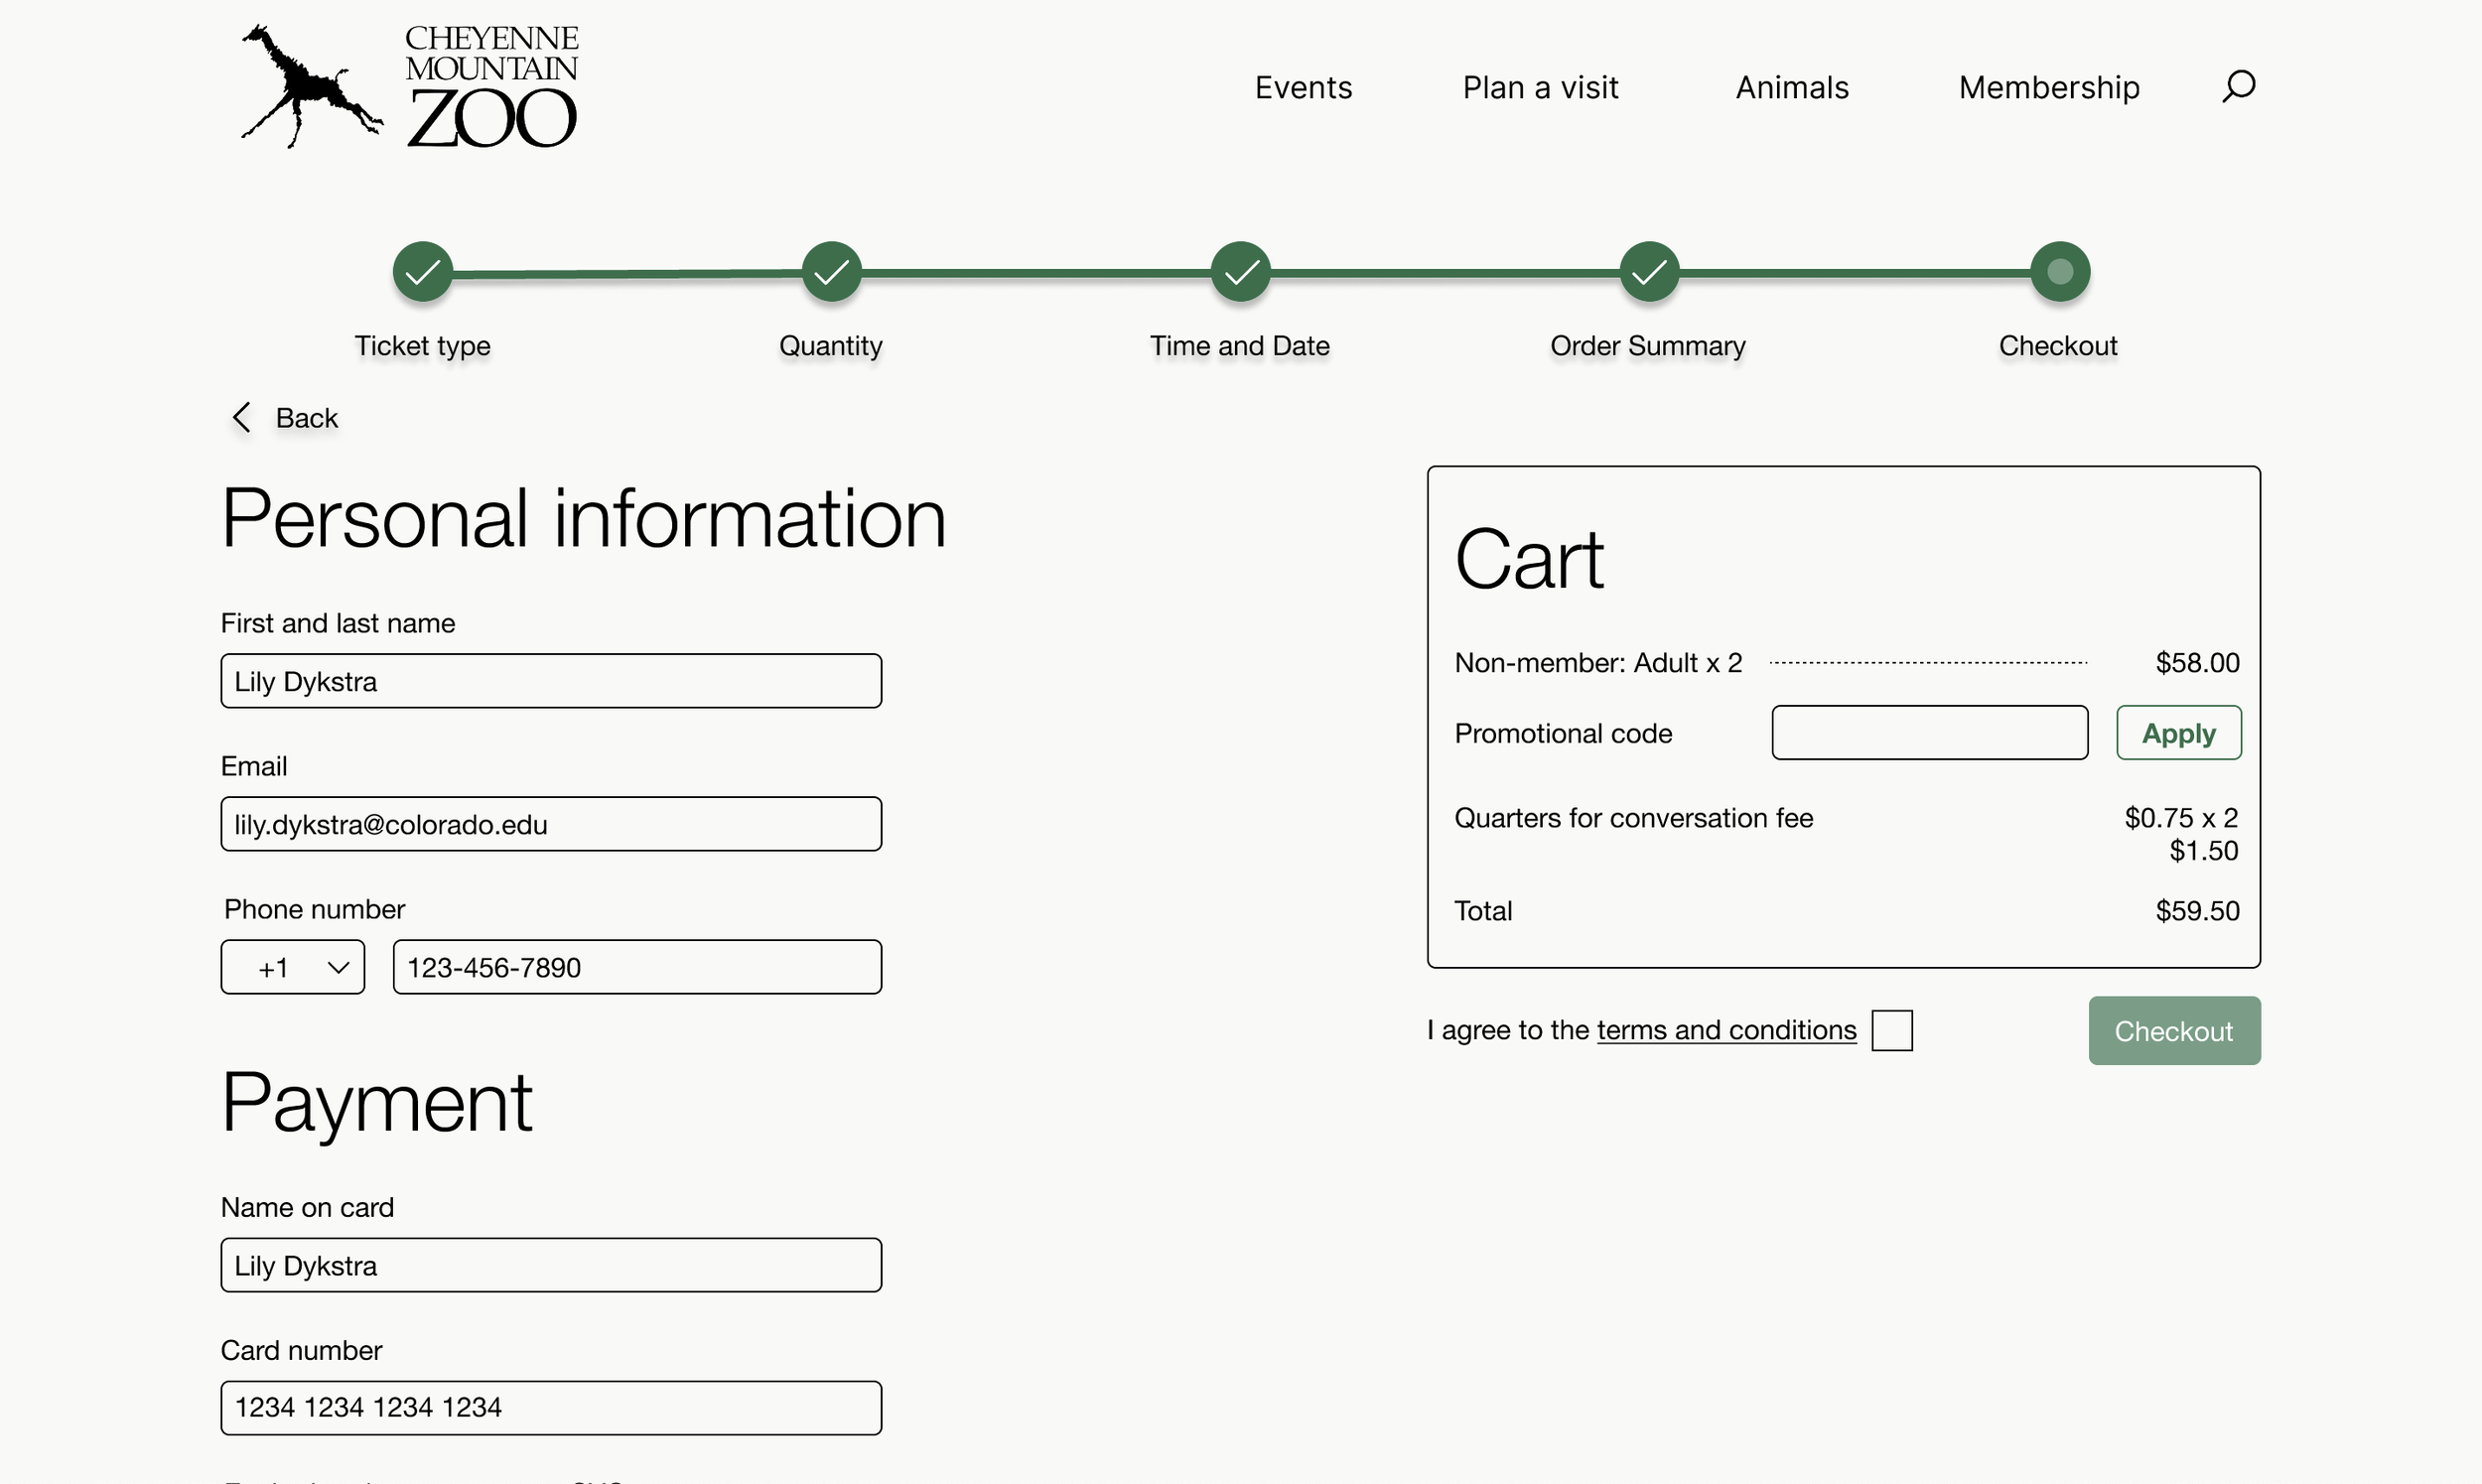Click the search magnifier icon
The width and height of the screenshot is (2482, 1484).
[x=2238, y=86]
